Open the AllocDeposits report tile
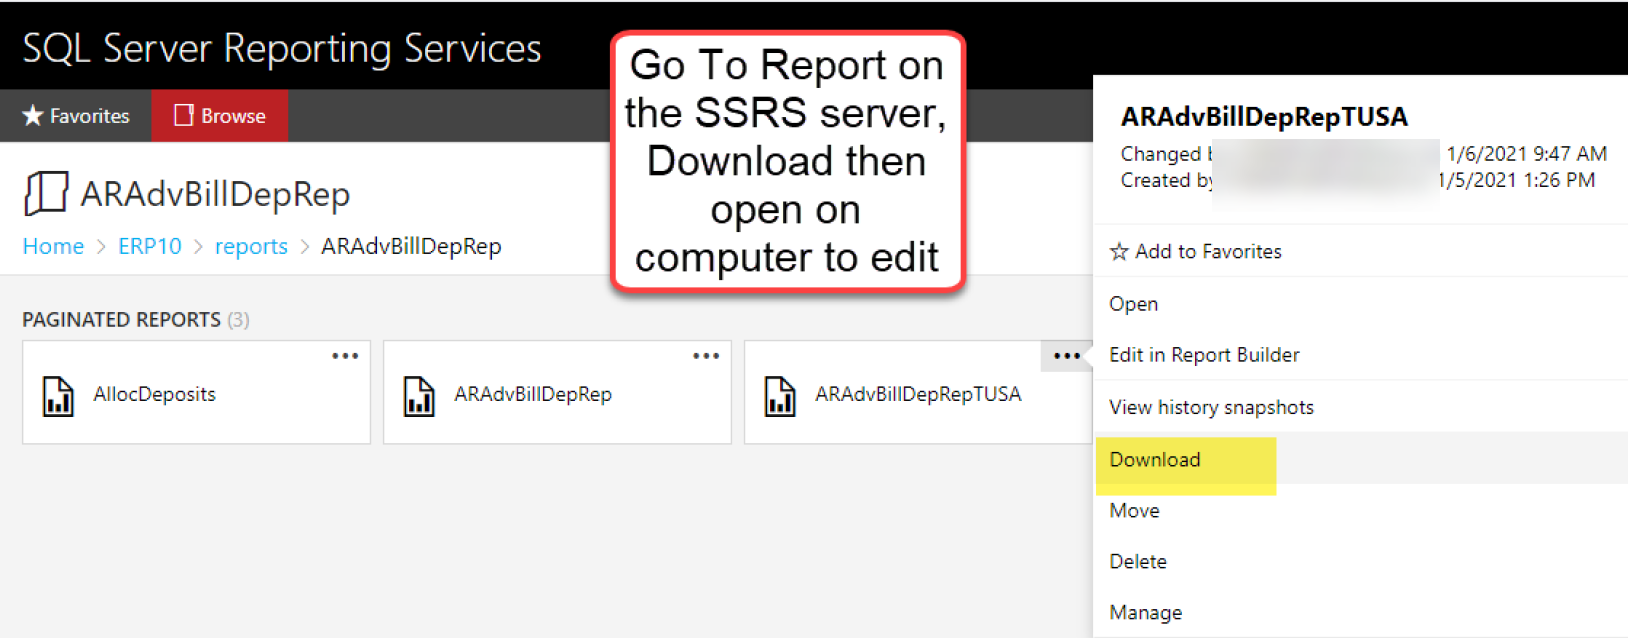Screen dimensions: 1628x638 [196, 393]
